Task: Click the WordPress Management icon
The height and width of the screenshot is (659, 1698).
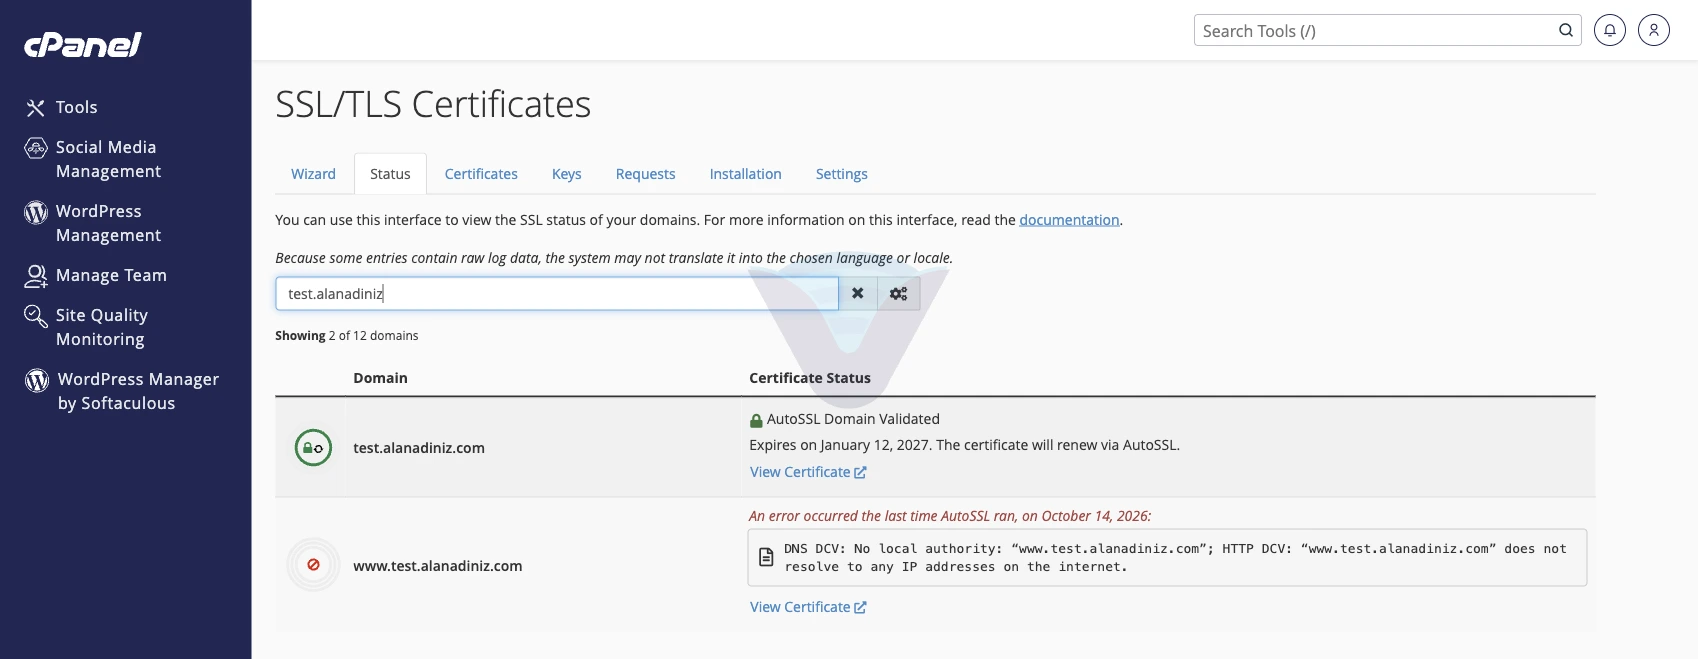Action: [x=36, y=212]
